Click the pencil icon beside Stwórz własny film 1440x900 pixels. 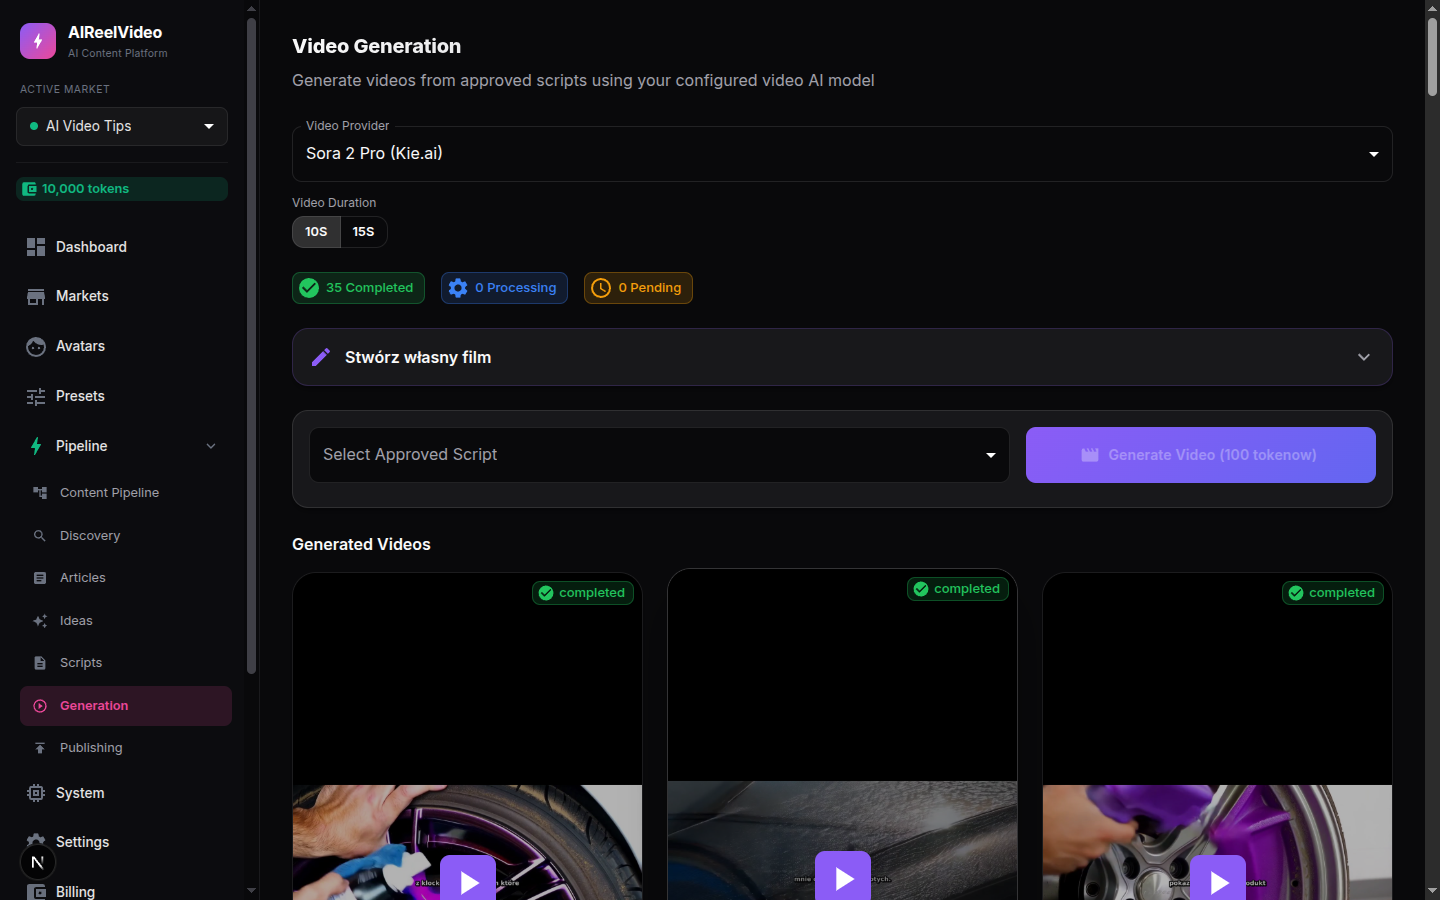[321, 357]
